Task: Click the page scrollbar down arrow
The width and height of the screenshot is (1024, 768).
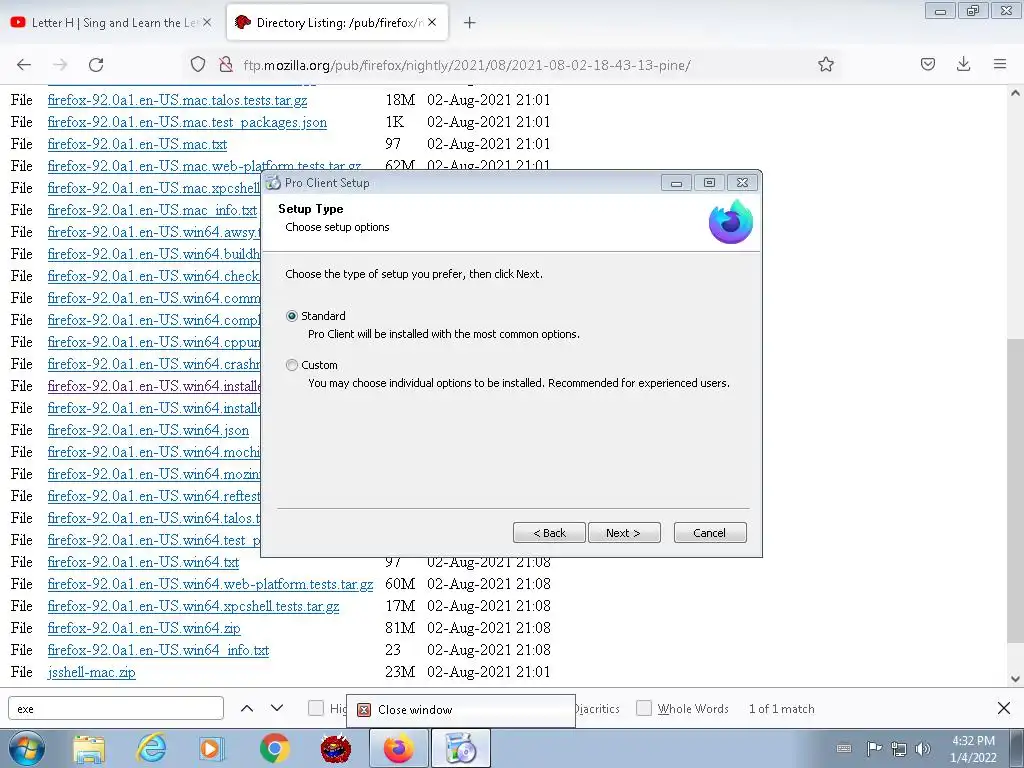Action: [1015, 679]
